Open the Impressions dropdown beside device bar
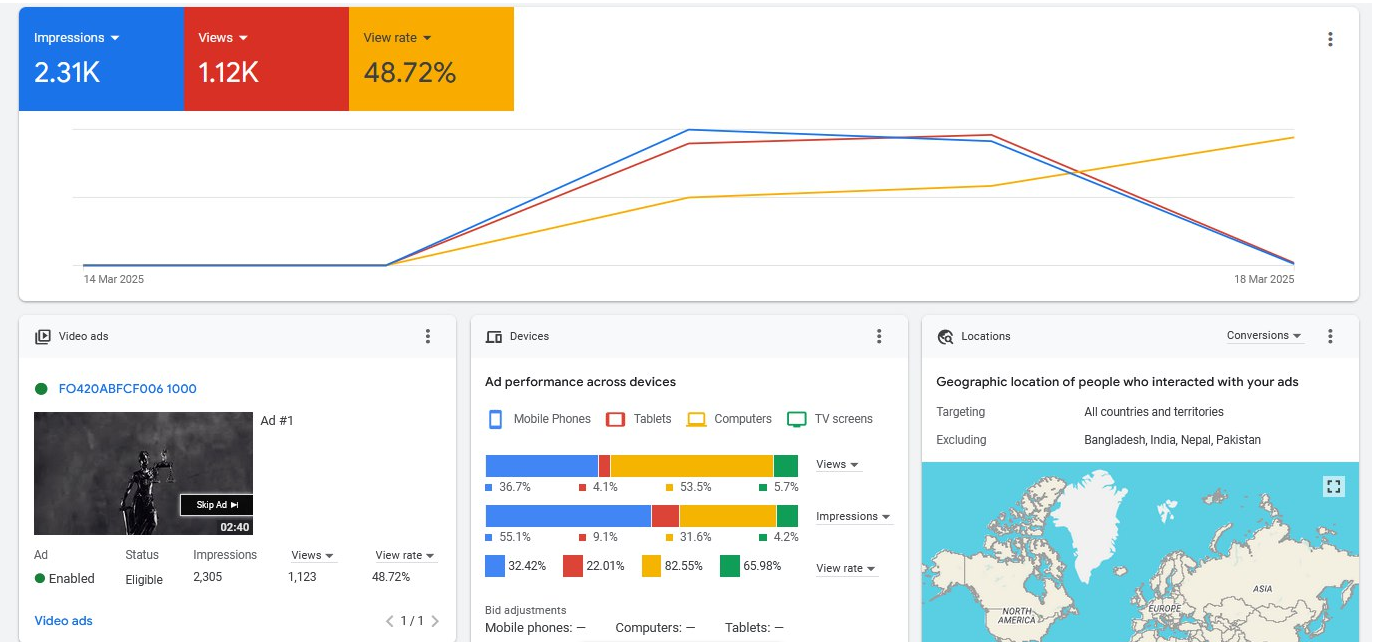Image resolution: width=1374 pixels, height=642 pixels. click(853, 517)
